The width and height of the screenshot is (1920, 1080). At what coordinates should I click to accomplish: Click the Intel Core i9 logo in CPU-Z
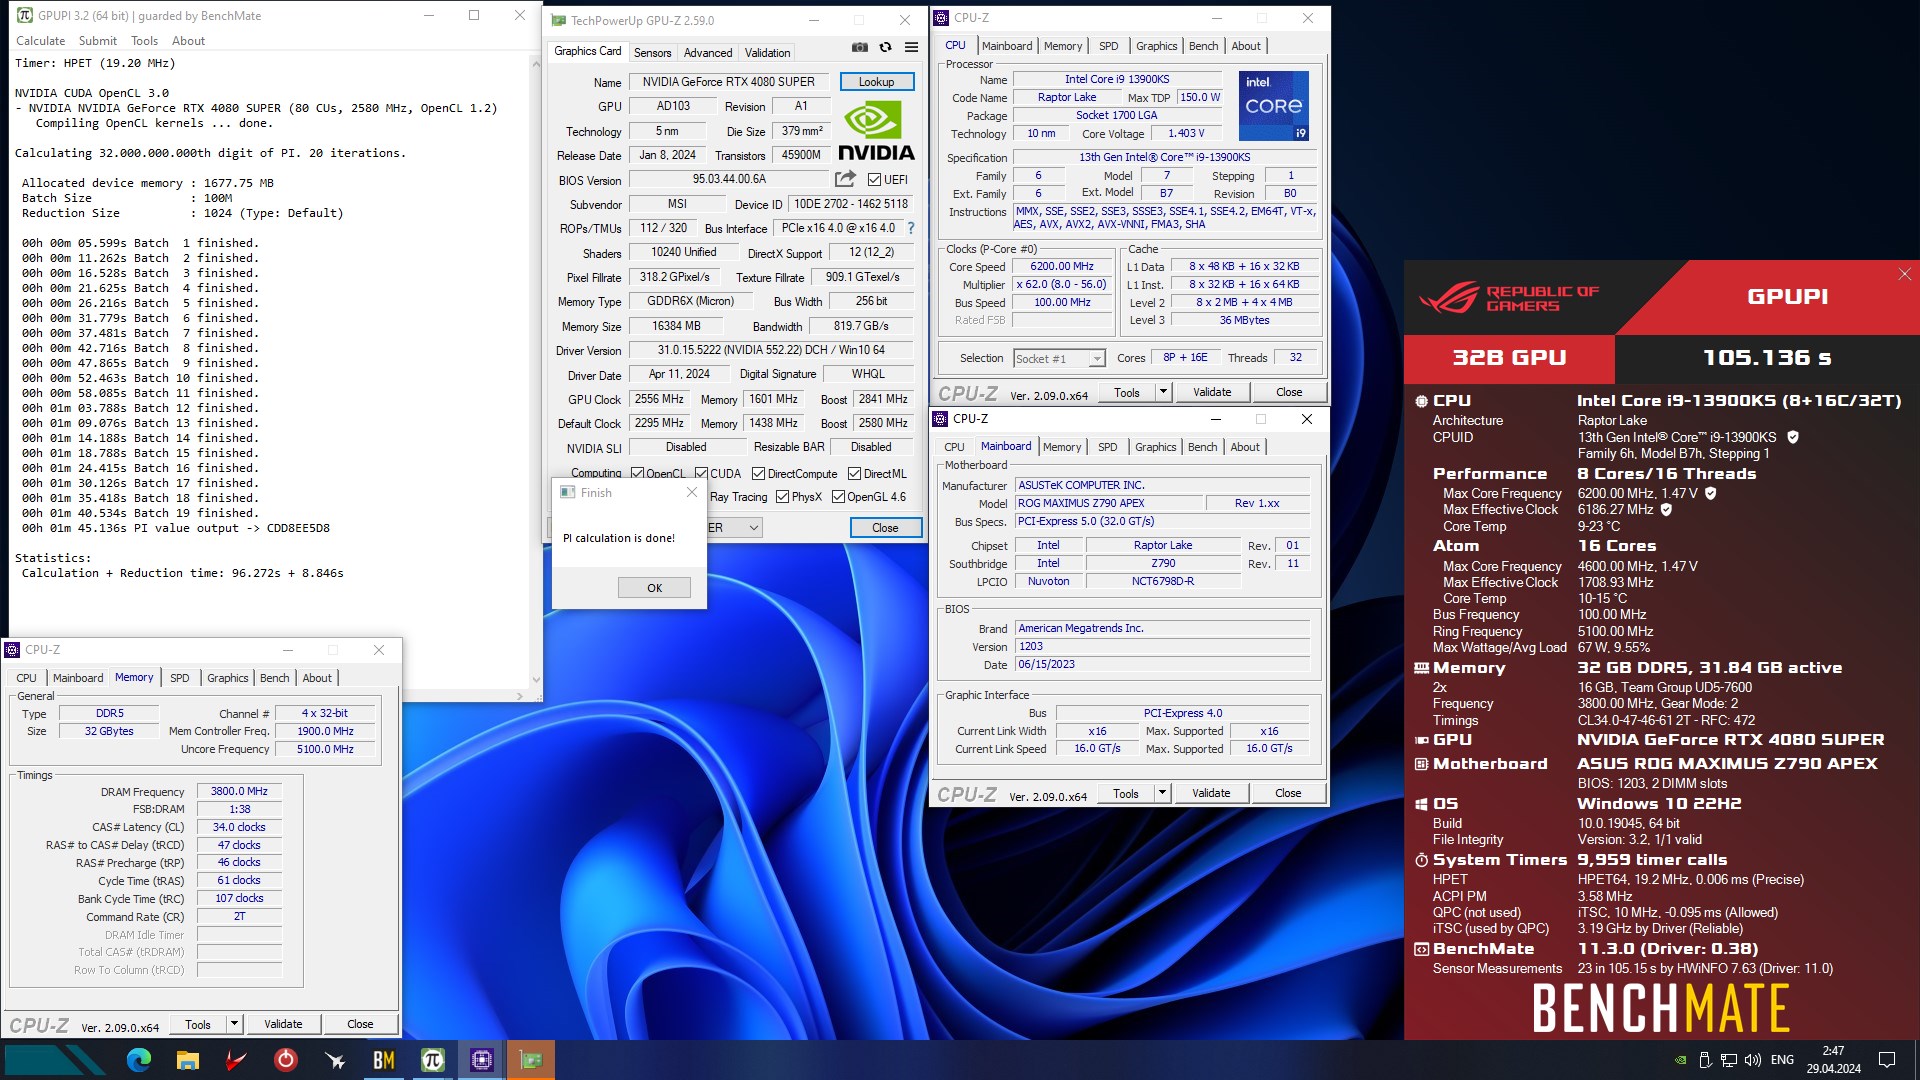tap(1273, 105)
